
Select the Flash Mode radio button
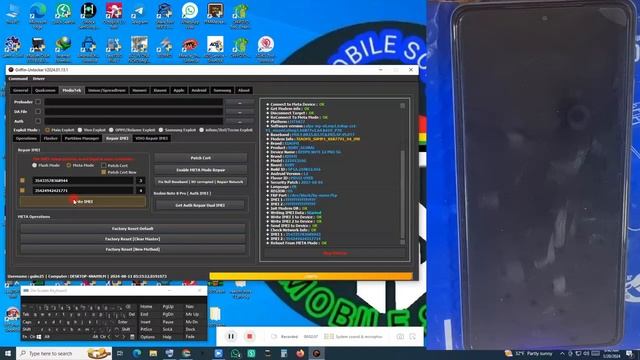pyautogui.click(x=34, y=165)
